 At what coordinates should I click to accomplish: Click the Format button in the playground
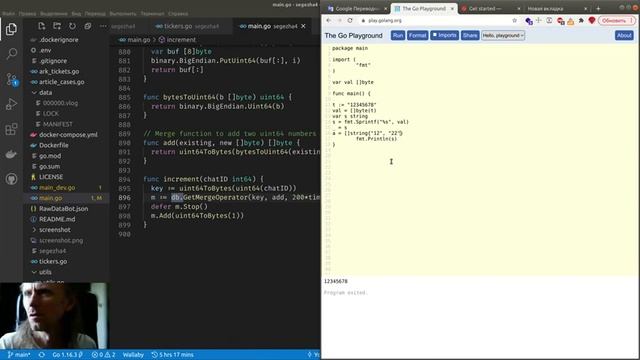click(x=418, y=36)
